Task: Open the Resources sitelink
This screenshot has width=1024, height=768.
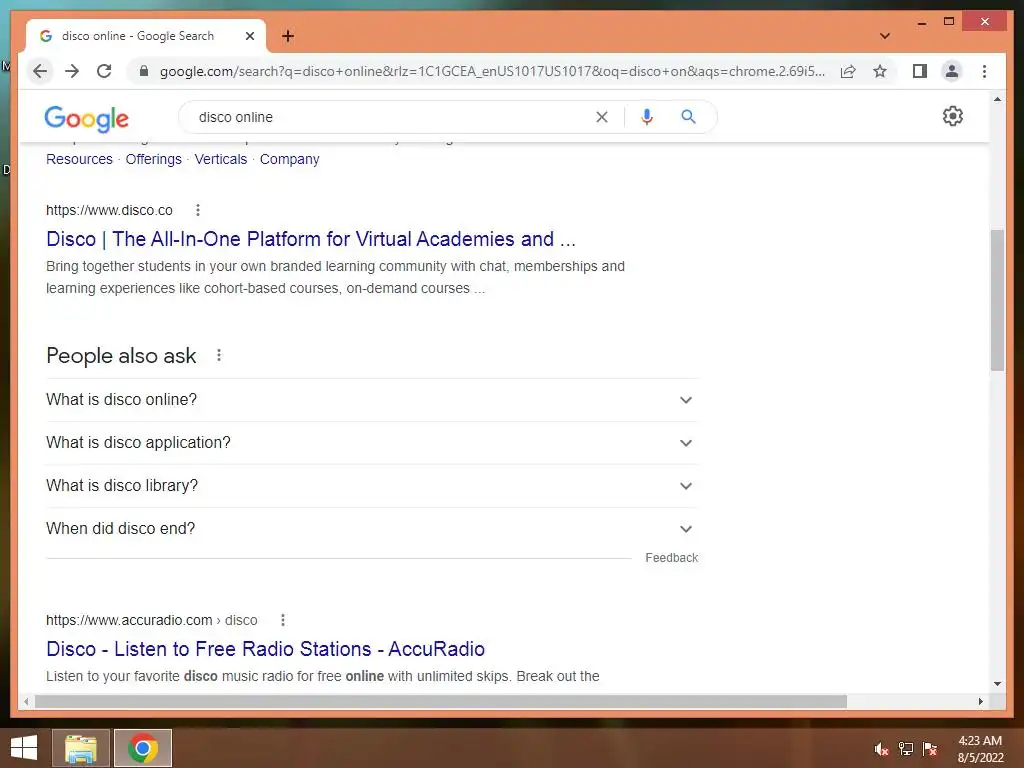Action: [79, 159]
